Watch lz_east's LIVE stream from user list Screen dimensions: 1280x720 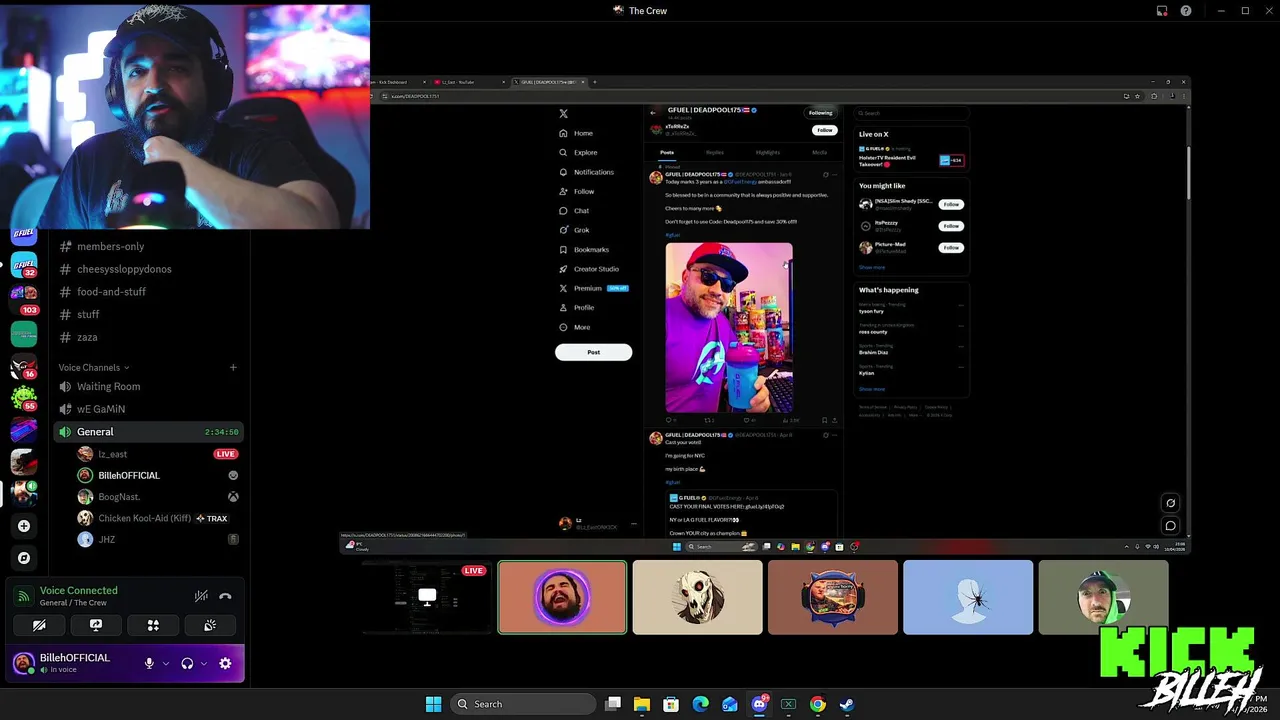click(225, 454)
